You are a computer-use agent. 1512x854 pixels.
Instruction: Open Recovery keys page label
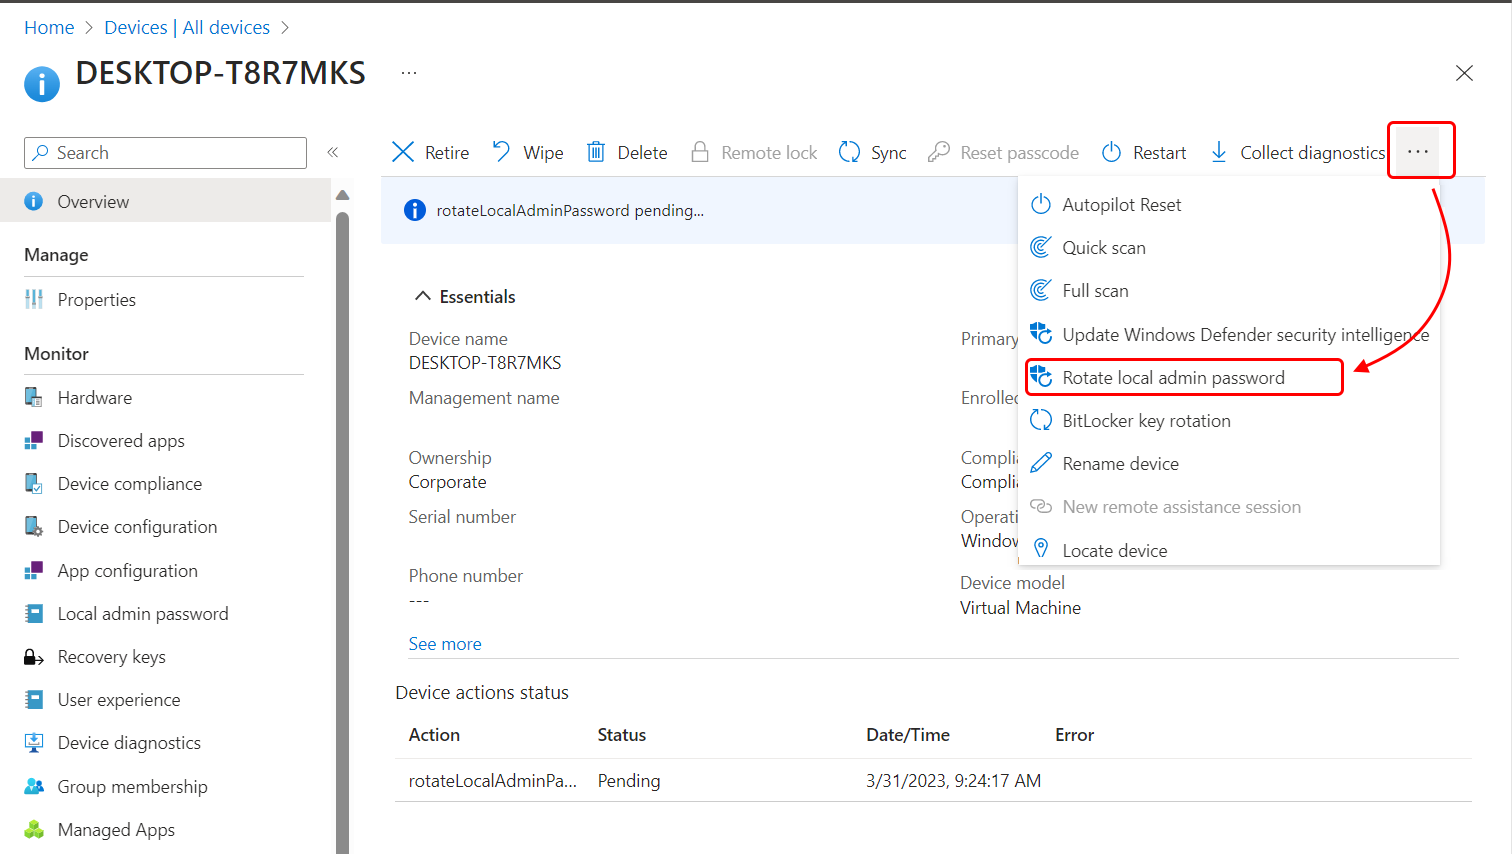(112, 656)
